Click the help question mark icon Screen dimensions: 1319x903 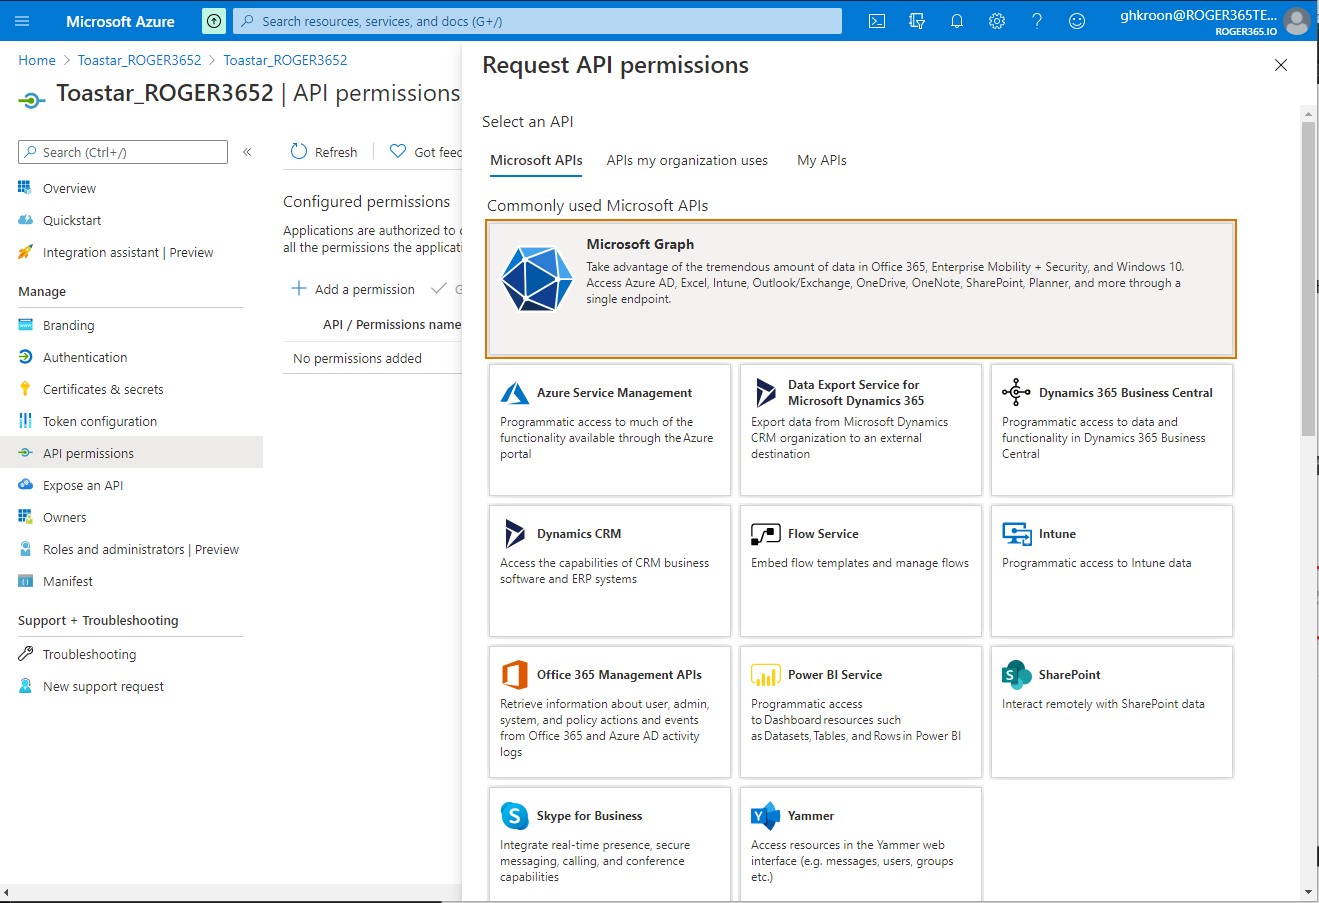tap(1037, 21)
